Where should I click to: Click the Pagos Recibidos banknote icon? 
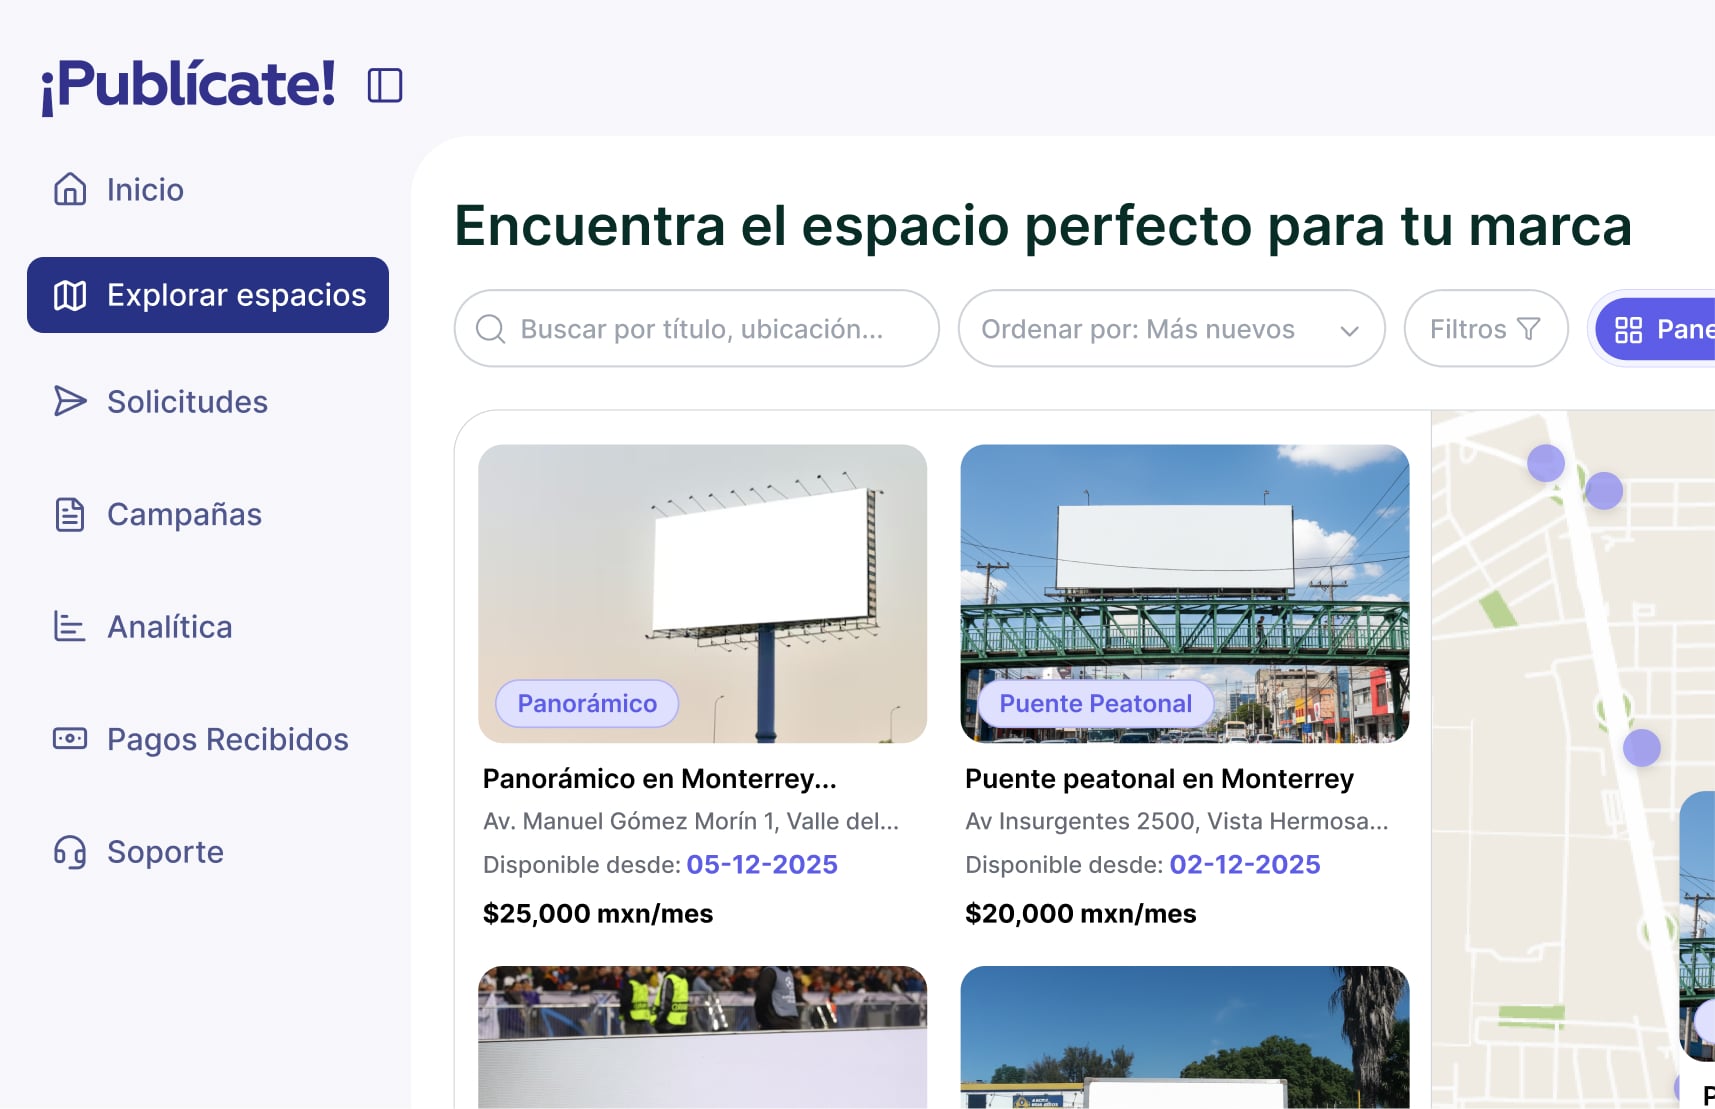[70, 739]
